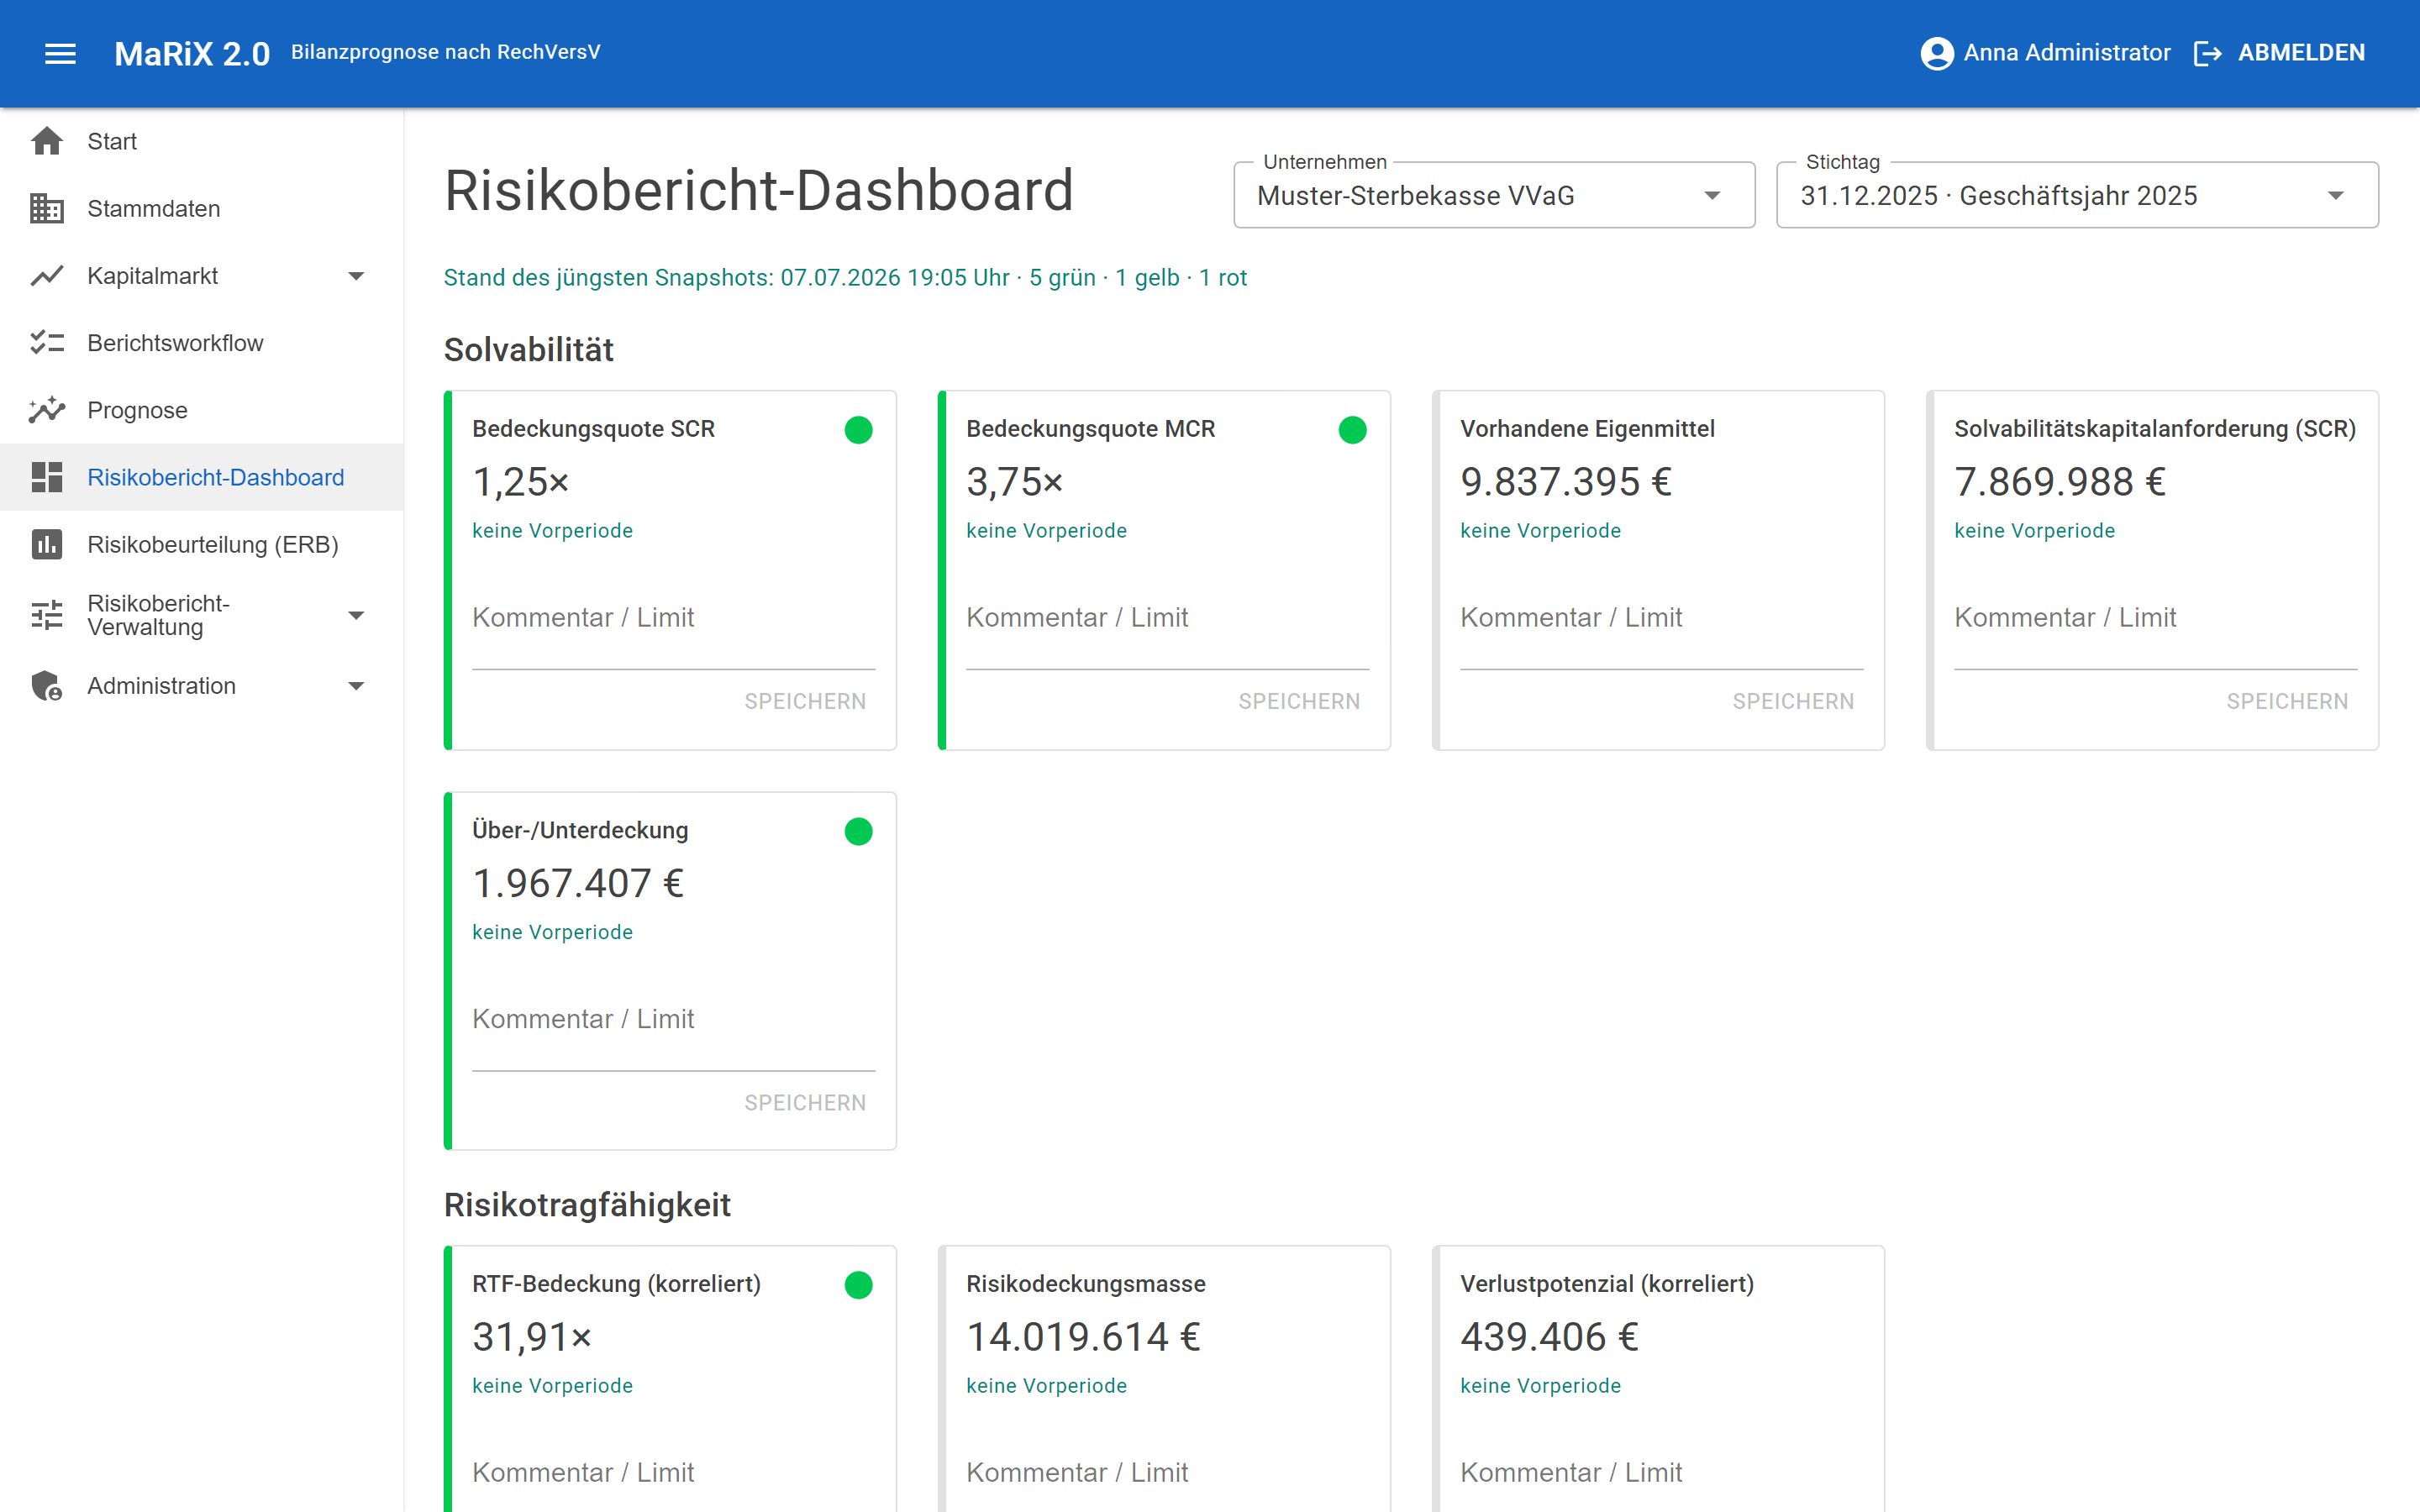Click the logout arrow icon

pyautogui.click(x=2207, y=53)
